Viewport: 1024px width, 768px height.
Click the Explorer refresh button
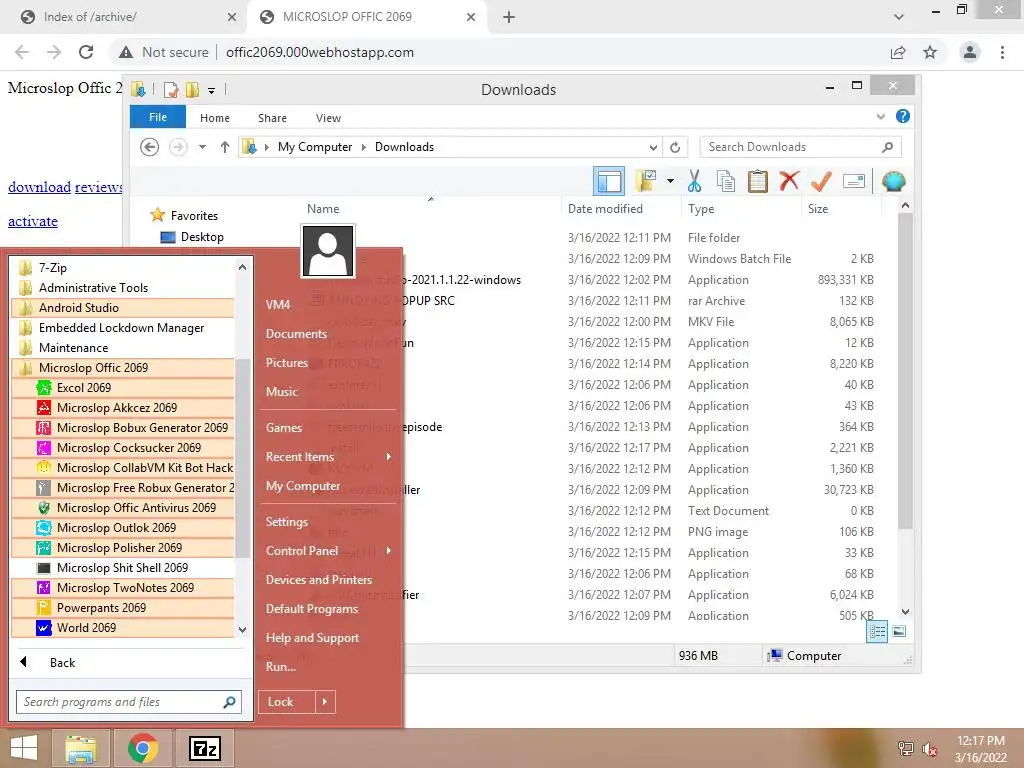(675, 148)
